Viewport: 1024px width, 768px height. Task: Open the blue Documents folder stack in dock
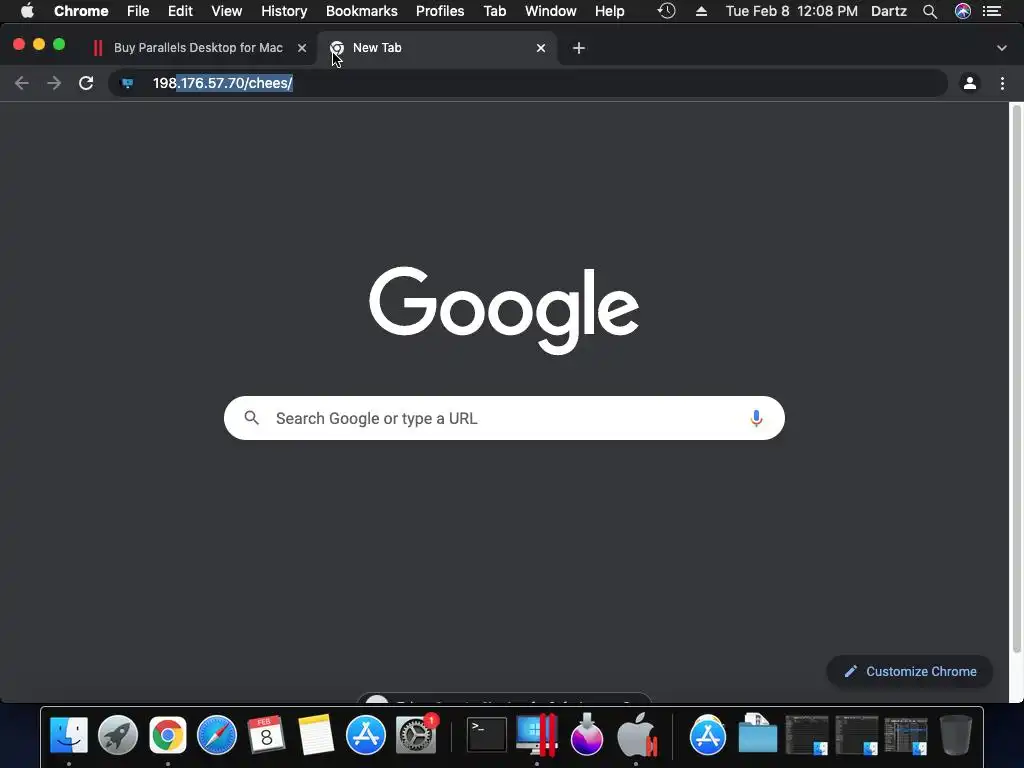758,735
